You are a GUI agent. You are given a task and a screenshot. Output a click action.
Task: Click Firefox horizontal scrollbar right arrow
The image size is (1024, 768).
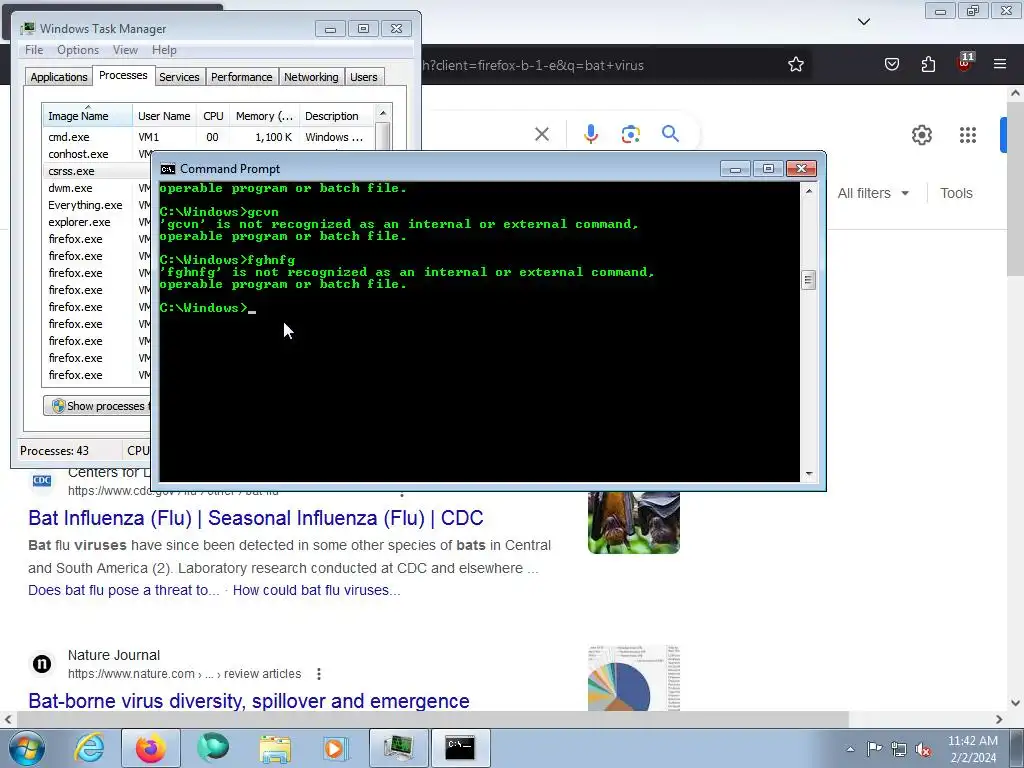pos(999,720)
